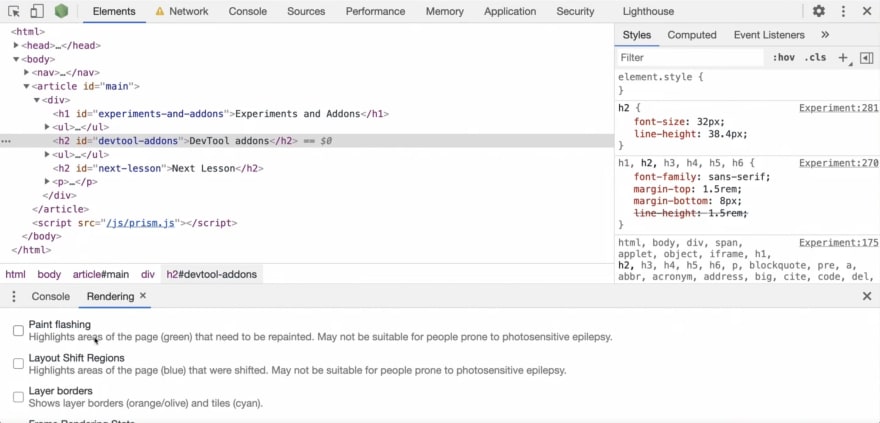Click the ellipsis beside the selected h2 row
Viewport: 880px width, 423px height.
click(x=6, y=141)
